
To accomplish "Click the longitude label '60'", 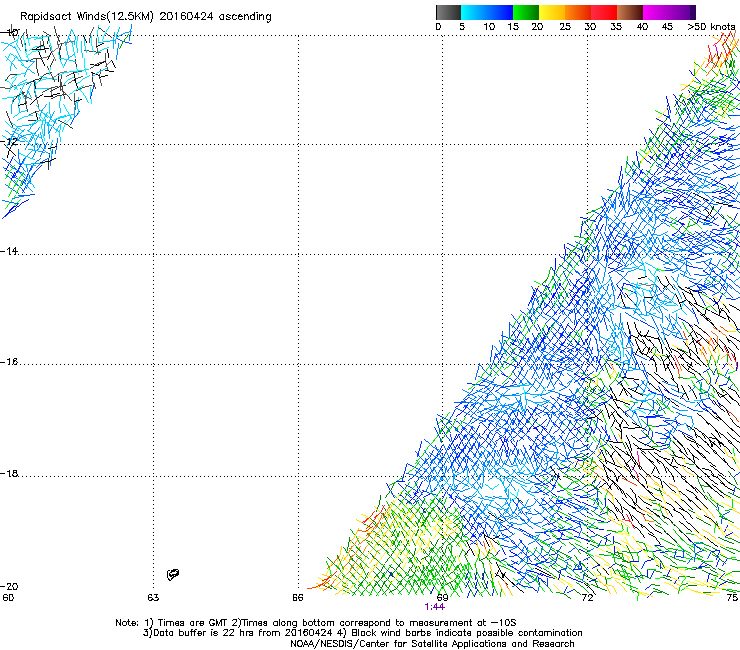I will pyautogui.click(x=8, y=598).
